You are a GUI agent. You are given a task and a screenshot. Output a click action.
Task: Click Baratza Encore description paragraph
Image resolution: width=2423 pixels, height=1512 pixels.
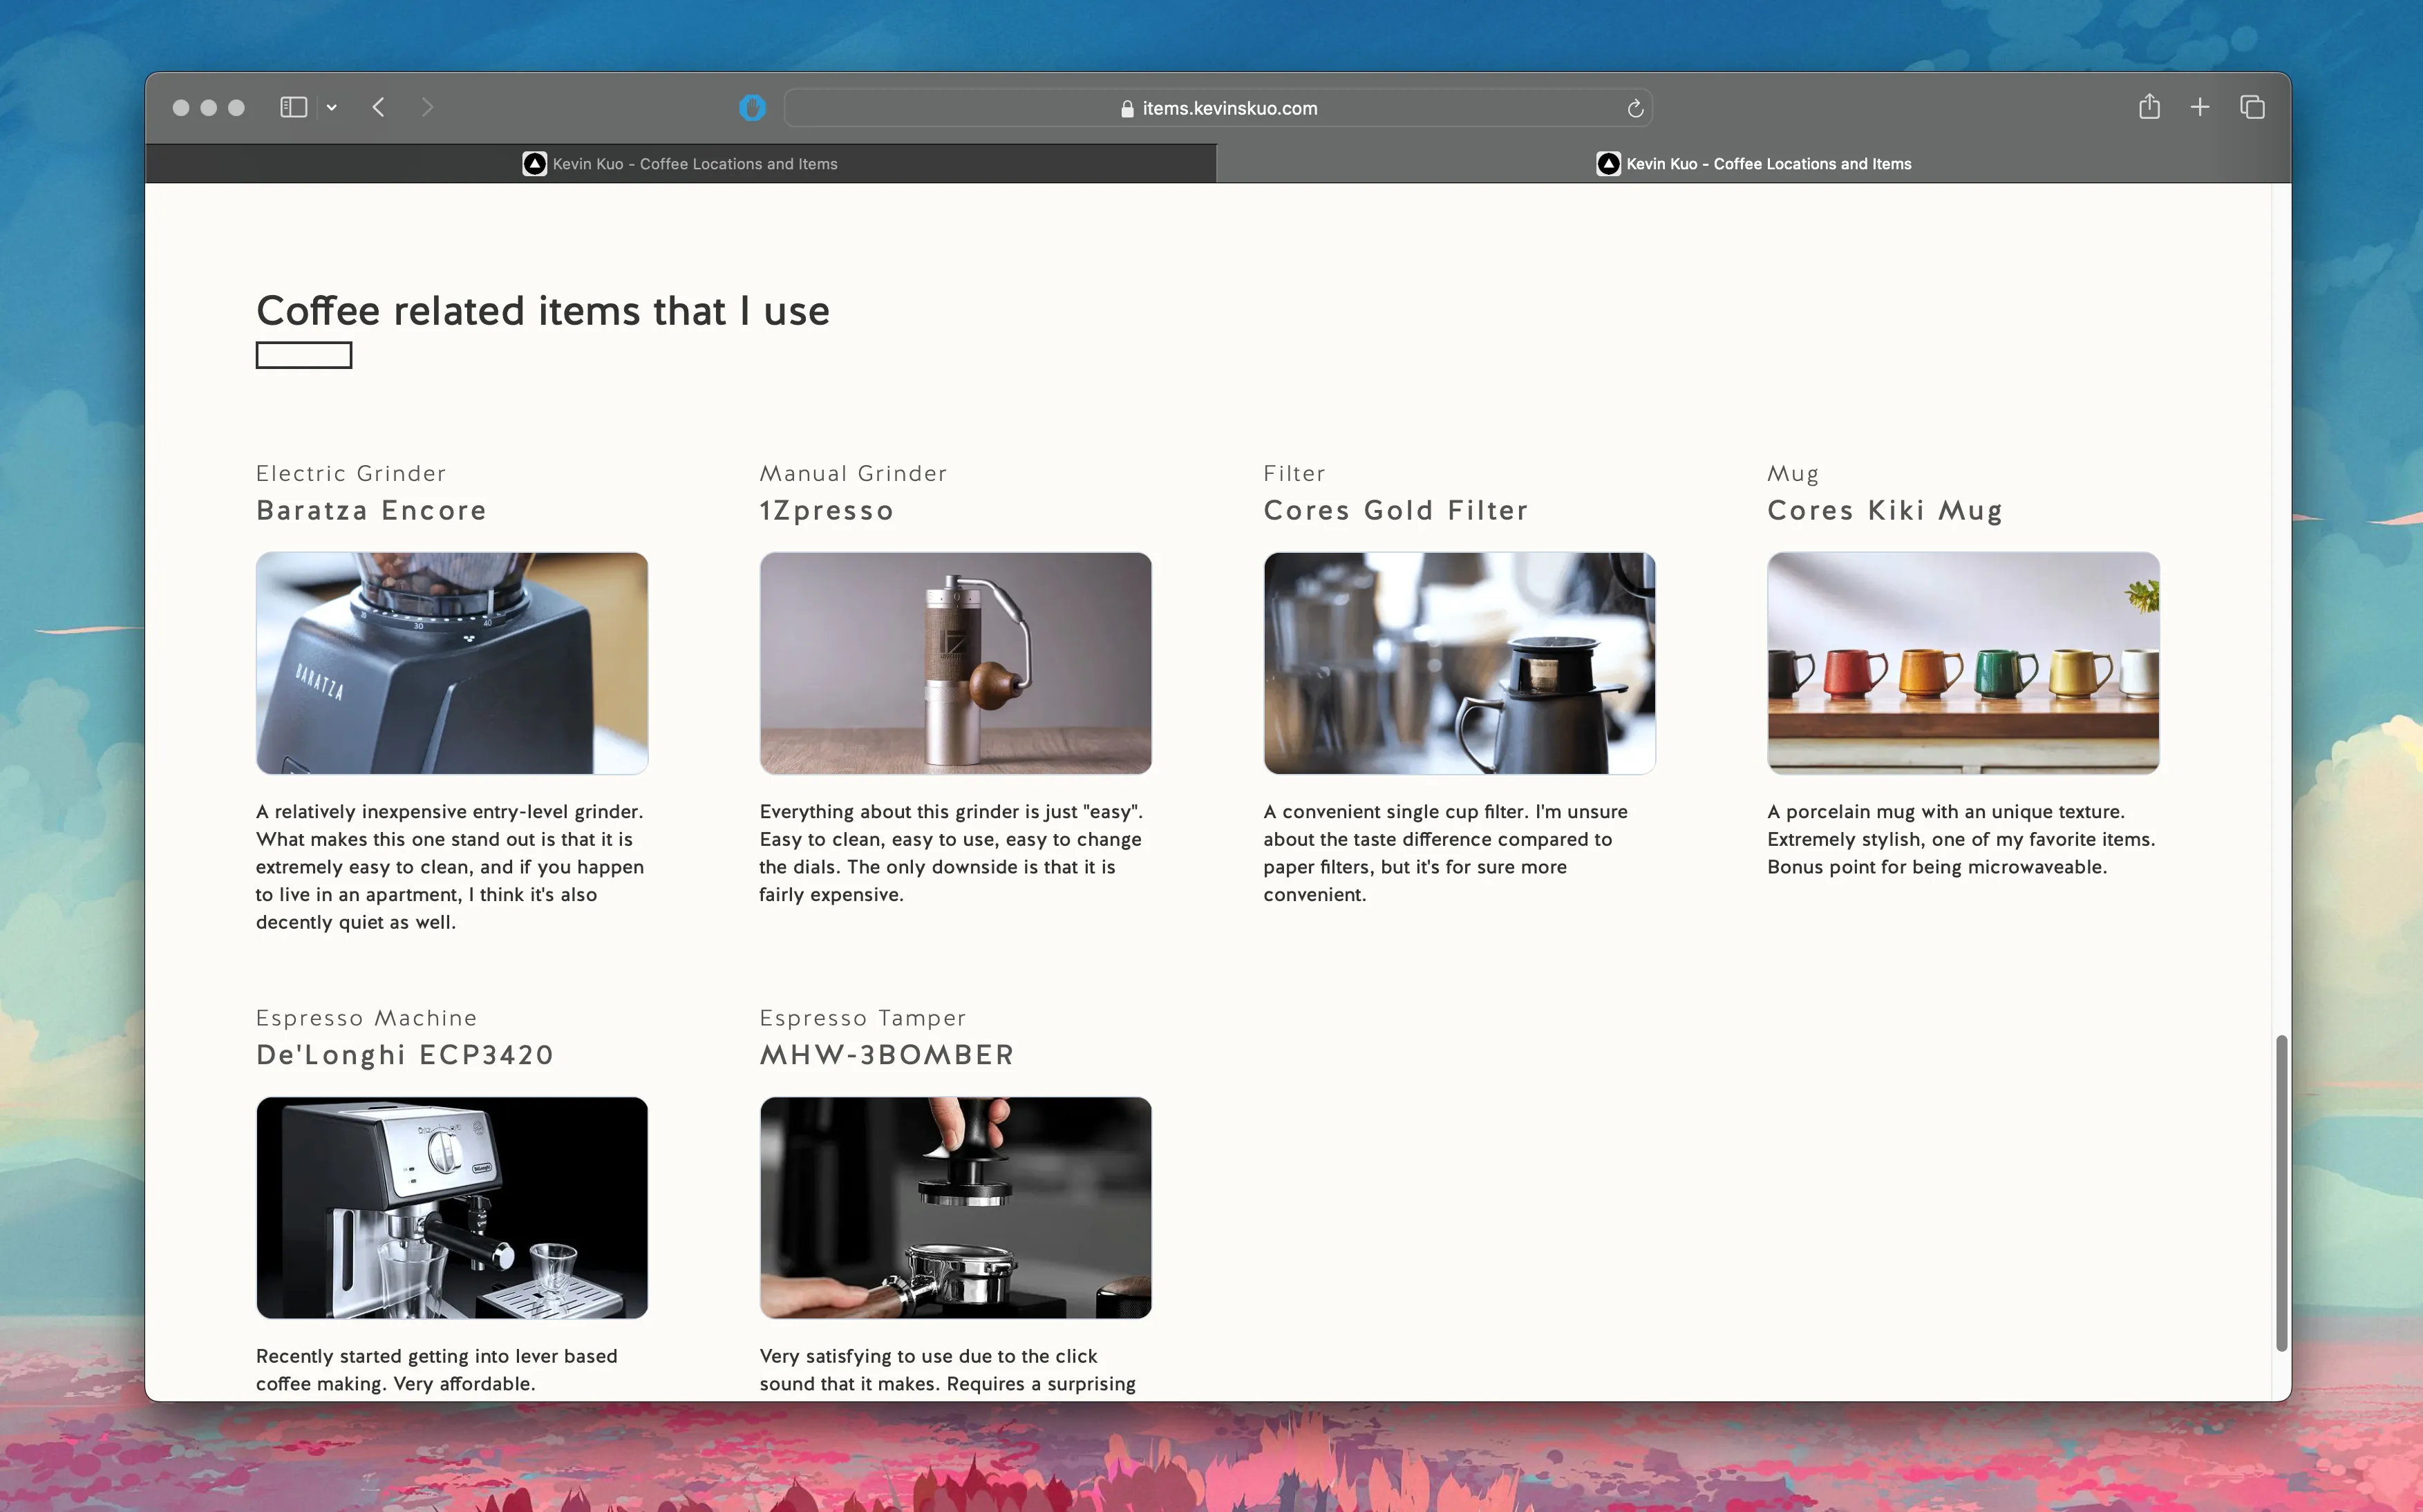450,866
